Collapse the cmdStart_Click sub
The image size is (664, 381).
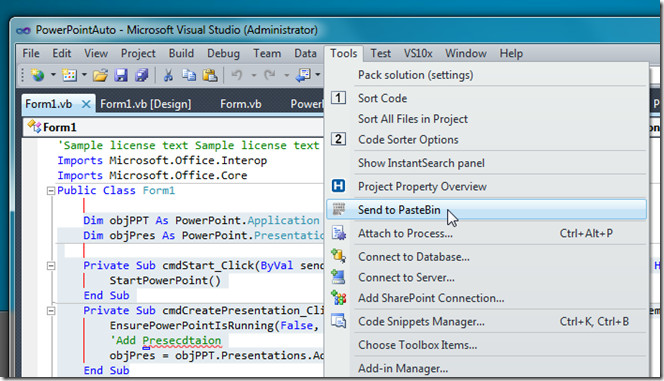tap(51, 266)
